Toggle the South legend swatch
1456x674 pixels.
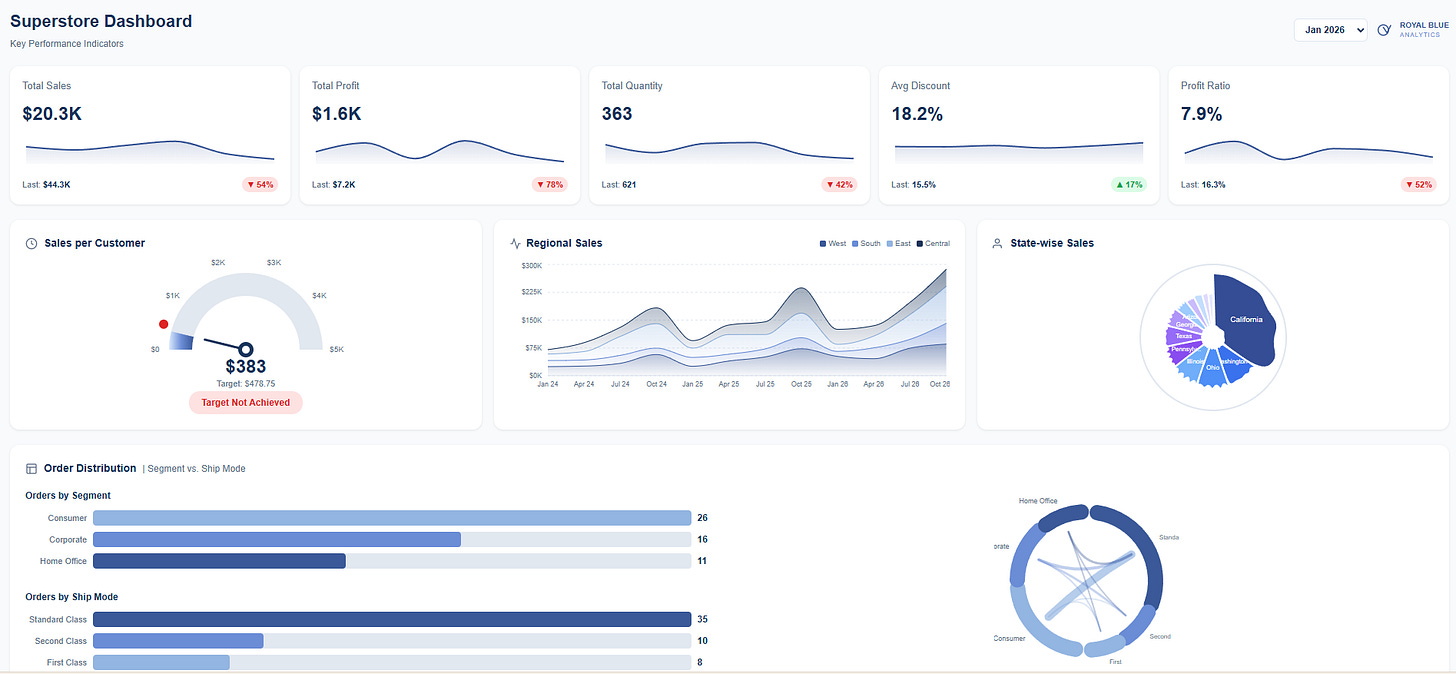coord(856,244)
